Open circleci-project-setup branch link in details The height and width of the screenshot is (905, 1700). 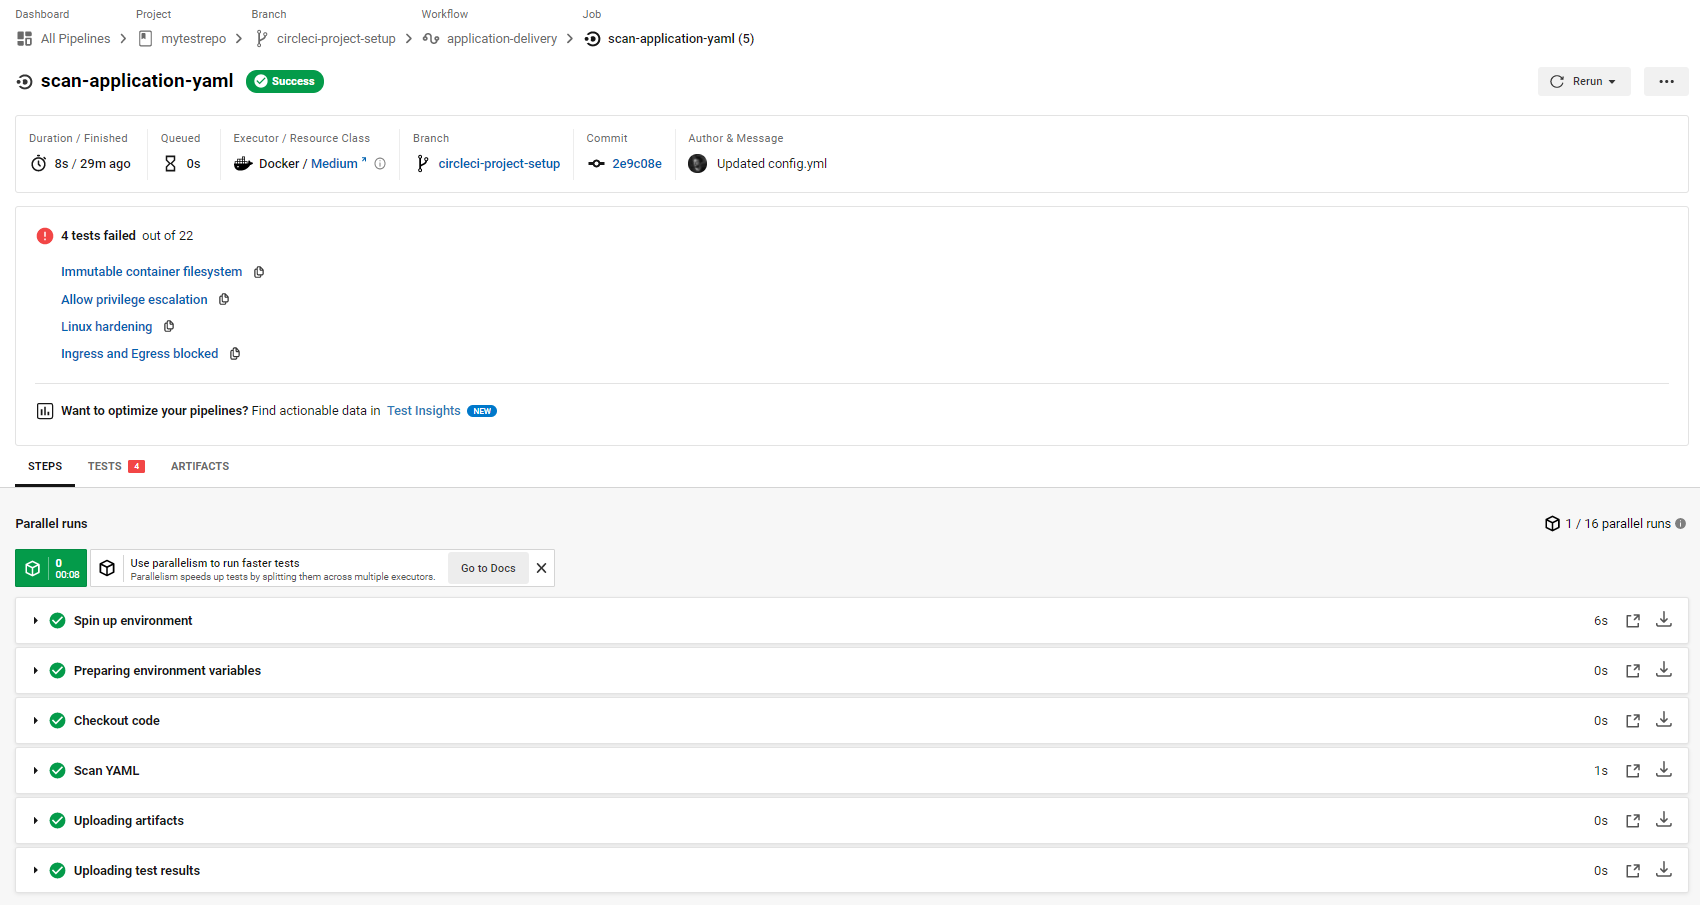[x=499, y=164]
